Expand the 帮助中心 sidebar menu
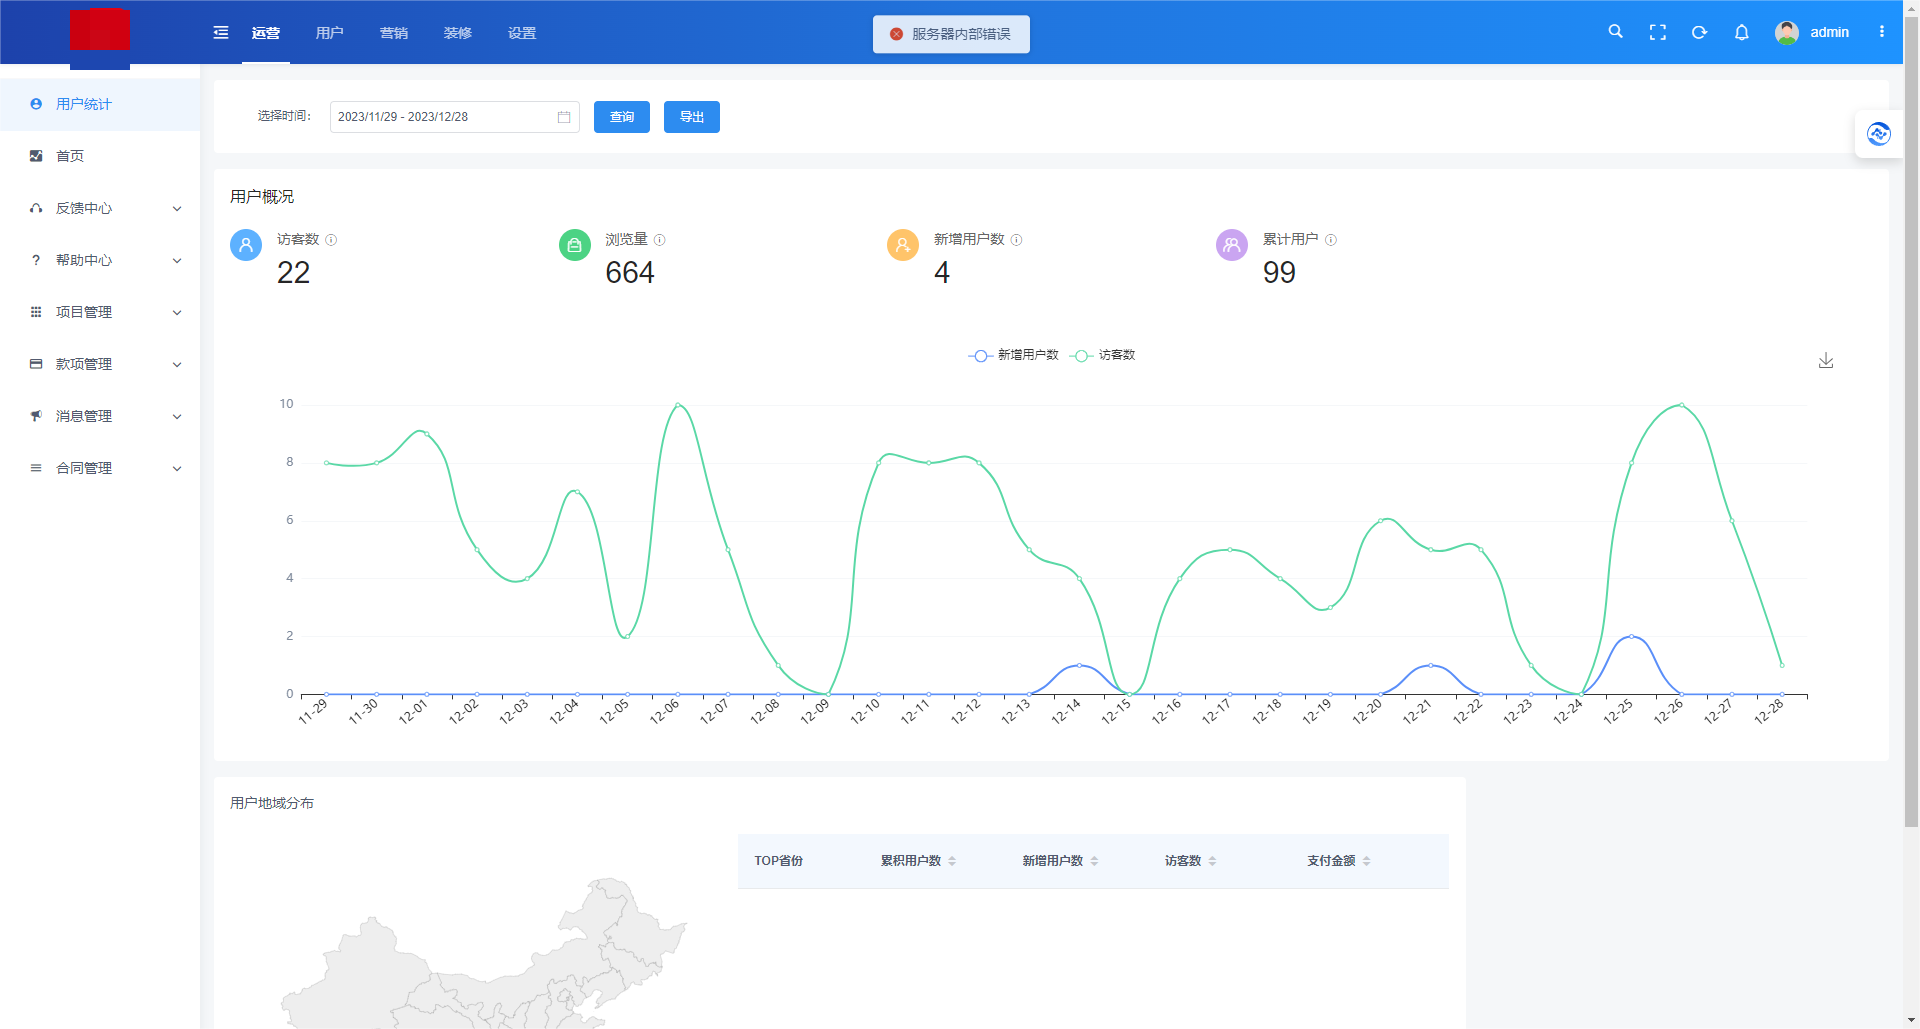Image resolution: width=1920 pixels, height=1029 pixels. click(x=100, y=260)
